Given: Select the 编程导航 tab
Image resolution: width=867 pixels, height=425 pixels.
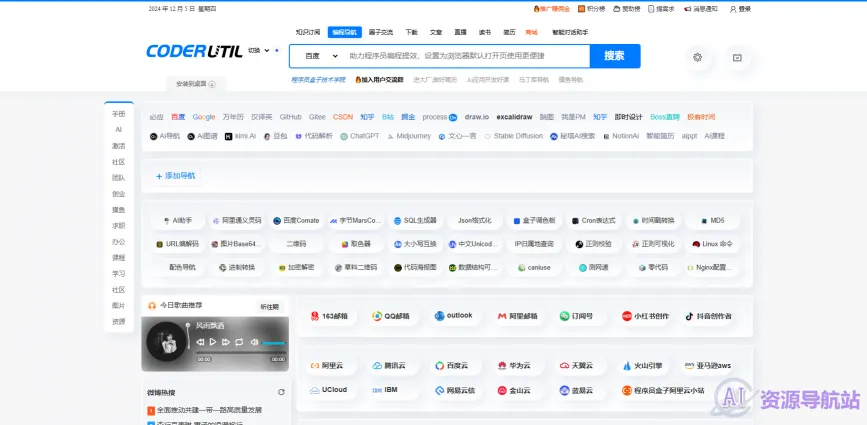Looking at the screenshot, I should tap(344, 32).
